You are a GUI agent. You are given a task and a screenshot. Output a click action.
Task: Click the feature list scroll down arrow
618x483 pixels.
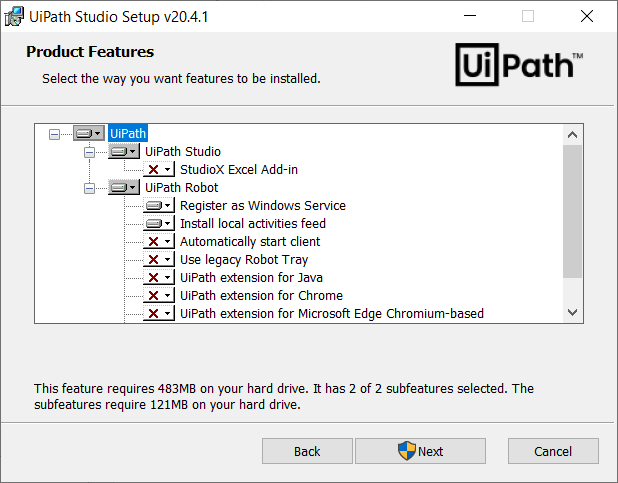[572, 313]
